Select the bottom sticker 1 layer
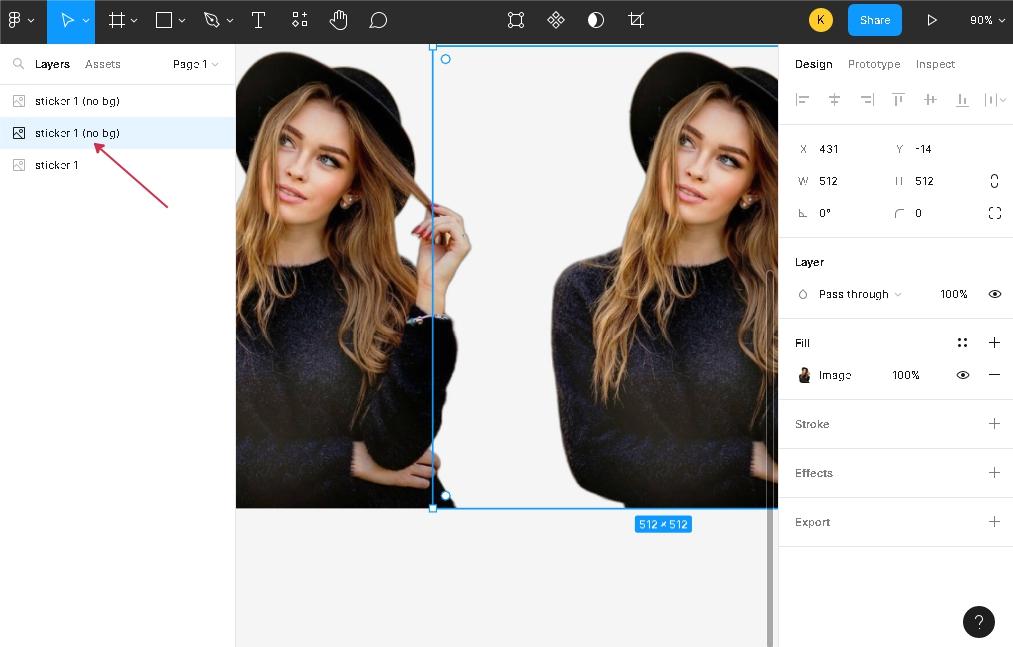Image resolution: width=1013 pixels, height=647 pixels. [x=56, y=165]
